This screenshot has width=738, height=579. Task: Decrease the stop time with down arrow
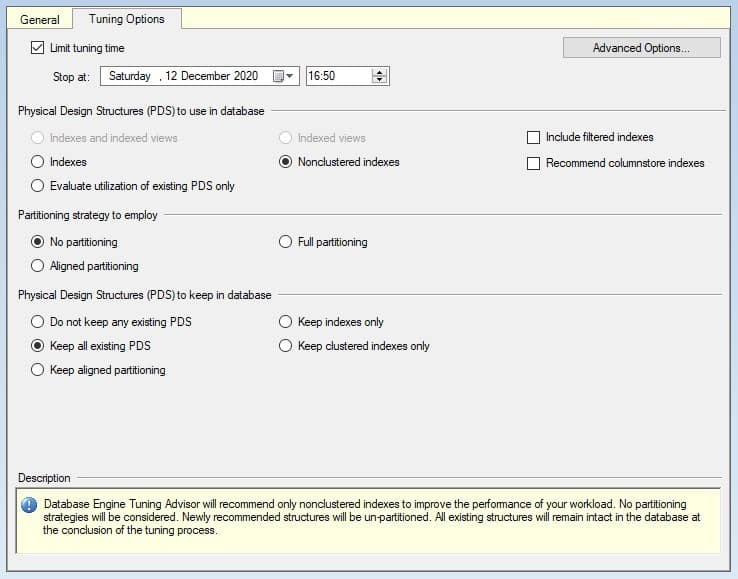[379, 80]
